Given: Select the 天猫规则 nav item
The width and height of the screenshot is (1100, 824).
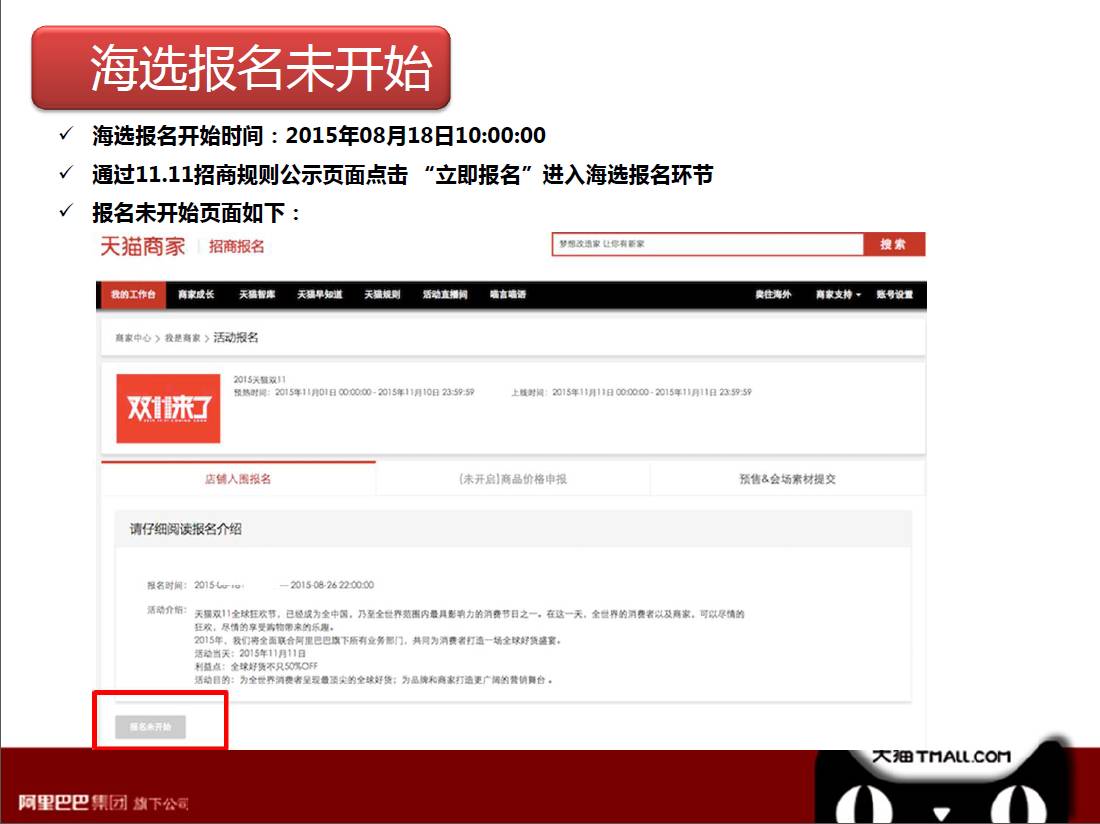Looking at the screenshot, I should coord(382,295).
